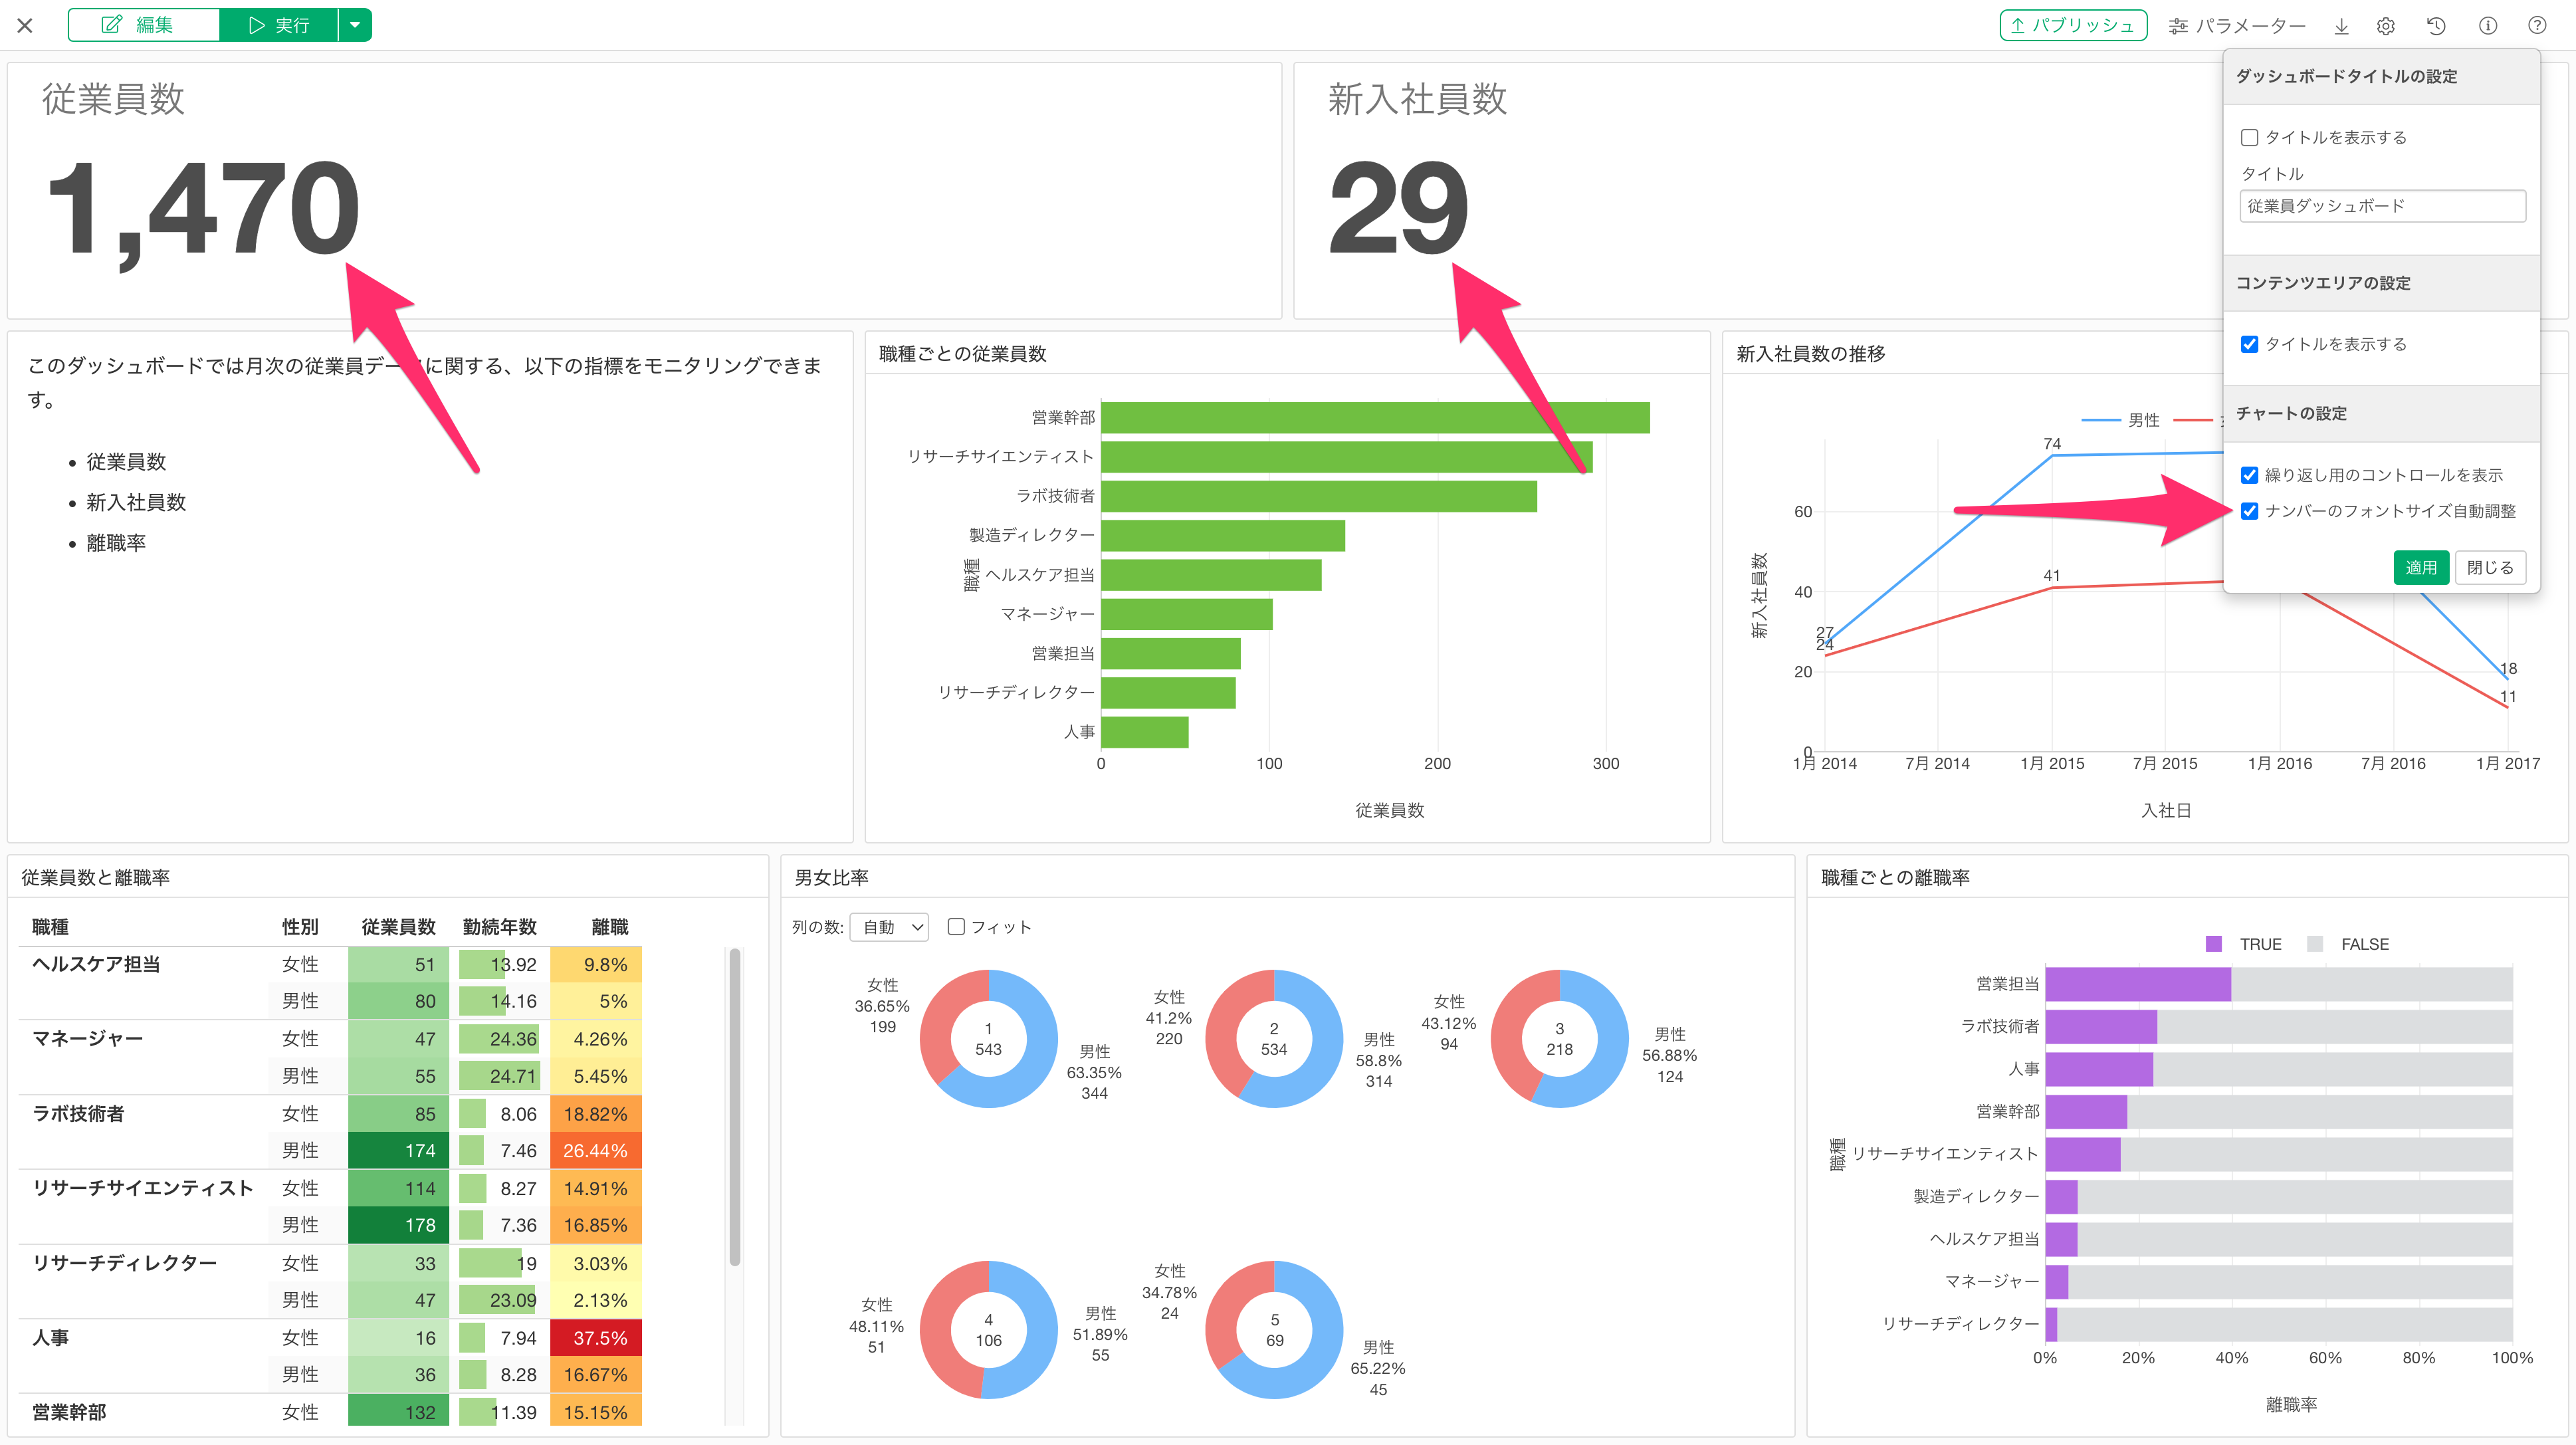2576x1445 pixels.
Task: Open the history clock icon
Action: pyautogui.click(x=2436, y=26)
